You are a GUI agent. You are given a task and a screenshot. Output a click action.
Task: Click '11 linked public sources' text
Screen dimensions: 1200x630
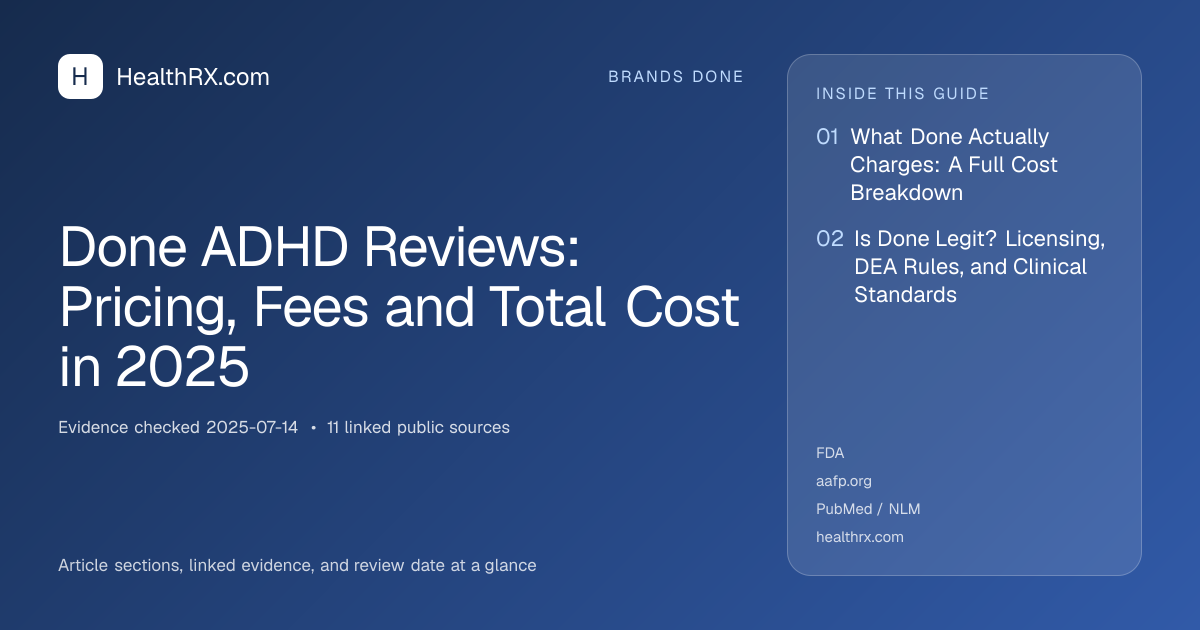coord(418,427)
